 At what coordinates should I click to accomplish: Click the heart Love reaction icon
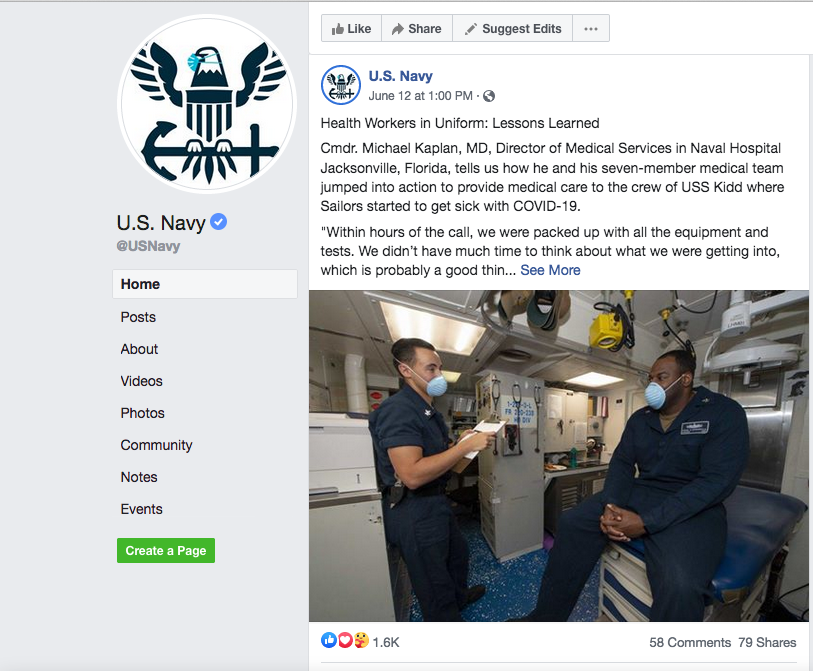345,641
